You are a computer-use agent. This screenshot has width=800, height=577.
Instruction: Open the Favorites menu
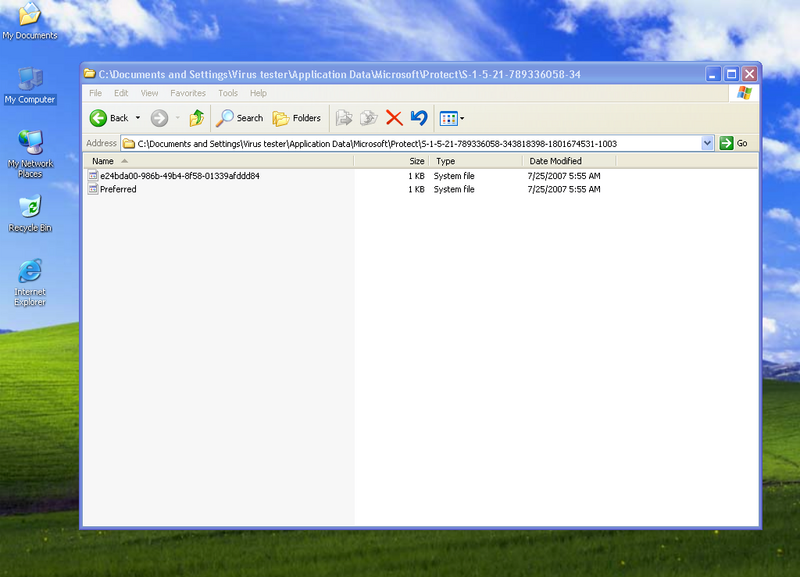188,93
